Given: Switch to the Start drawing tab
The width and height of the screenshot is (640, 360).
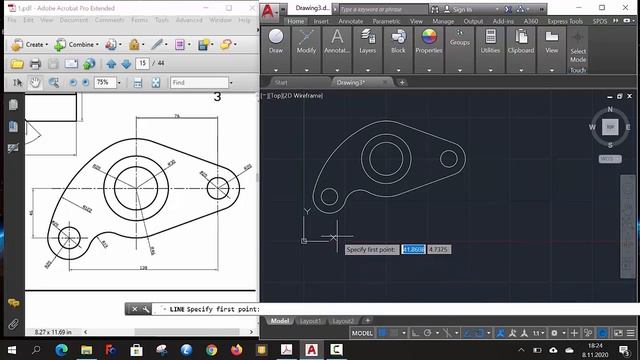Looking at the screenshot, I should tap(281, 82).
